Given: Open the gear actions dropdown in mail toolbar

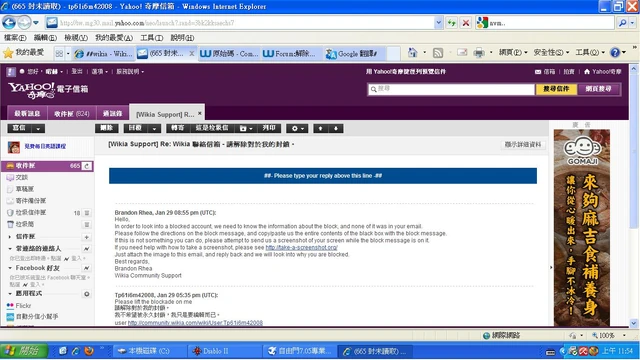Looking at the screenshot, I should [x=297, y=129].
